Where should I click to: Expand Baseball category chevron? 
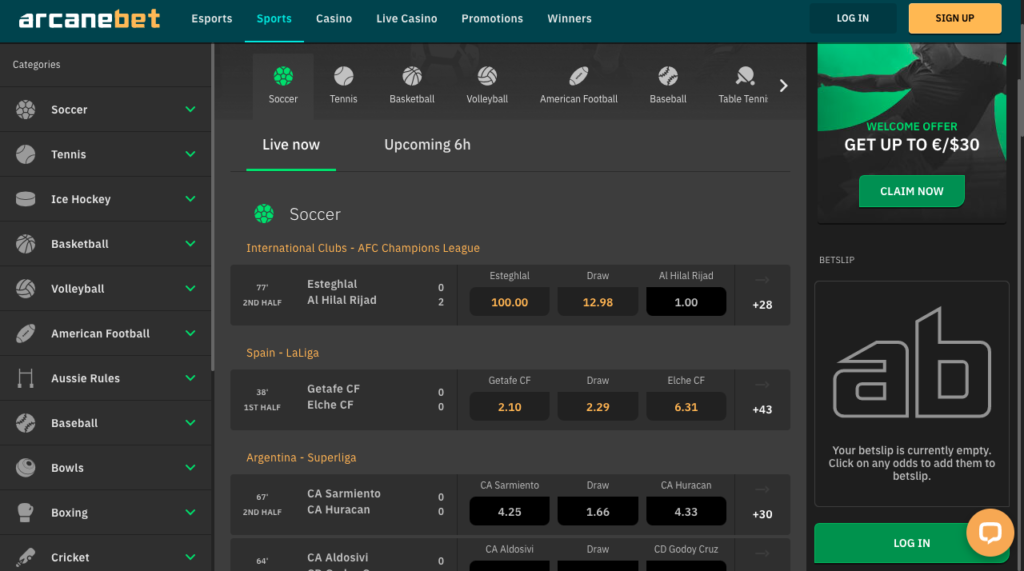pos(190,423)
